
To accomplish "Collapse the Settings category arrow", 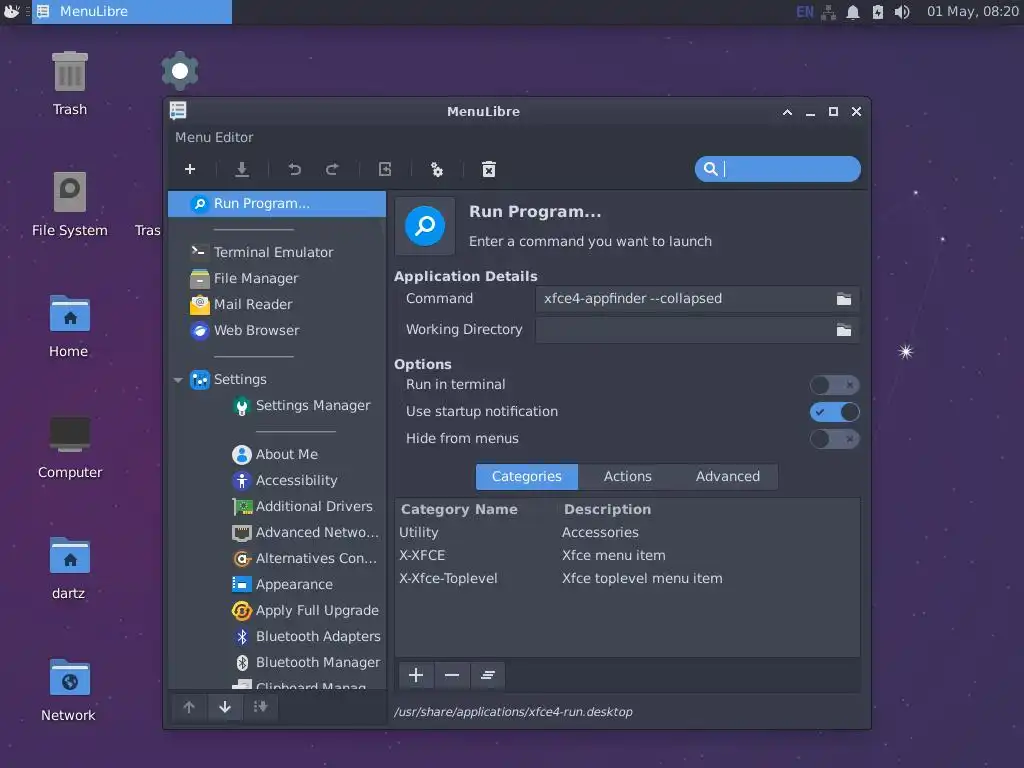I will pyautogui.click(x=178, y=379).
